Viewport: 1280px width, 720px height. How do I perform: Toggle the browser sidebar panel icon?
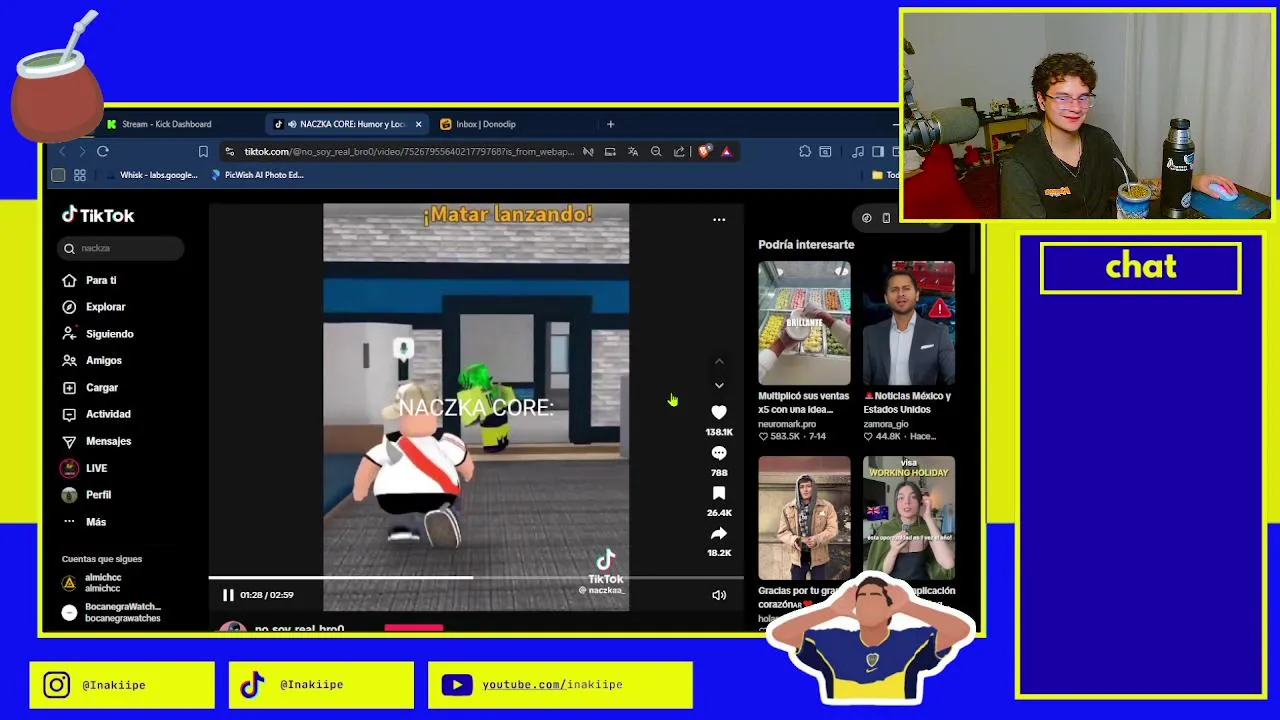pyautogui.click(x=878, y=151)
